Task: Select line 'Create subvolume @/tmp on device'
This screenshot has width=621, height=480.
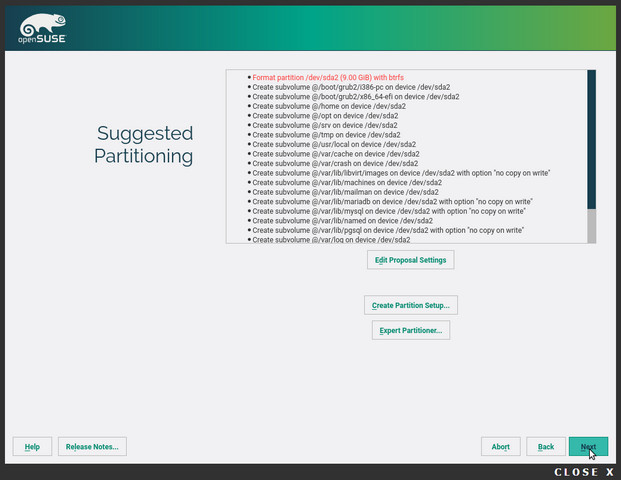Action: pos(326,135)
